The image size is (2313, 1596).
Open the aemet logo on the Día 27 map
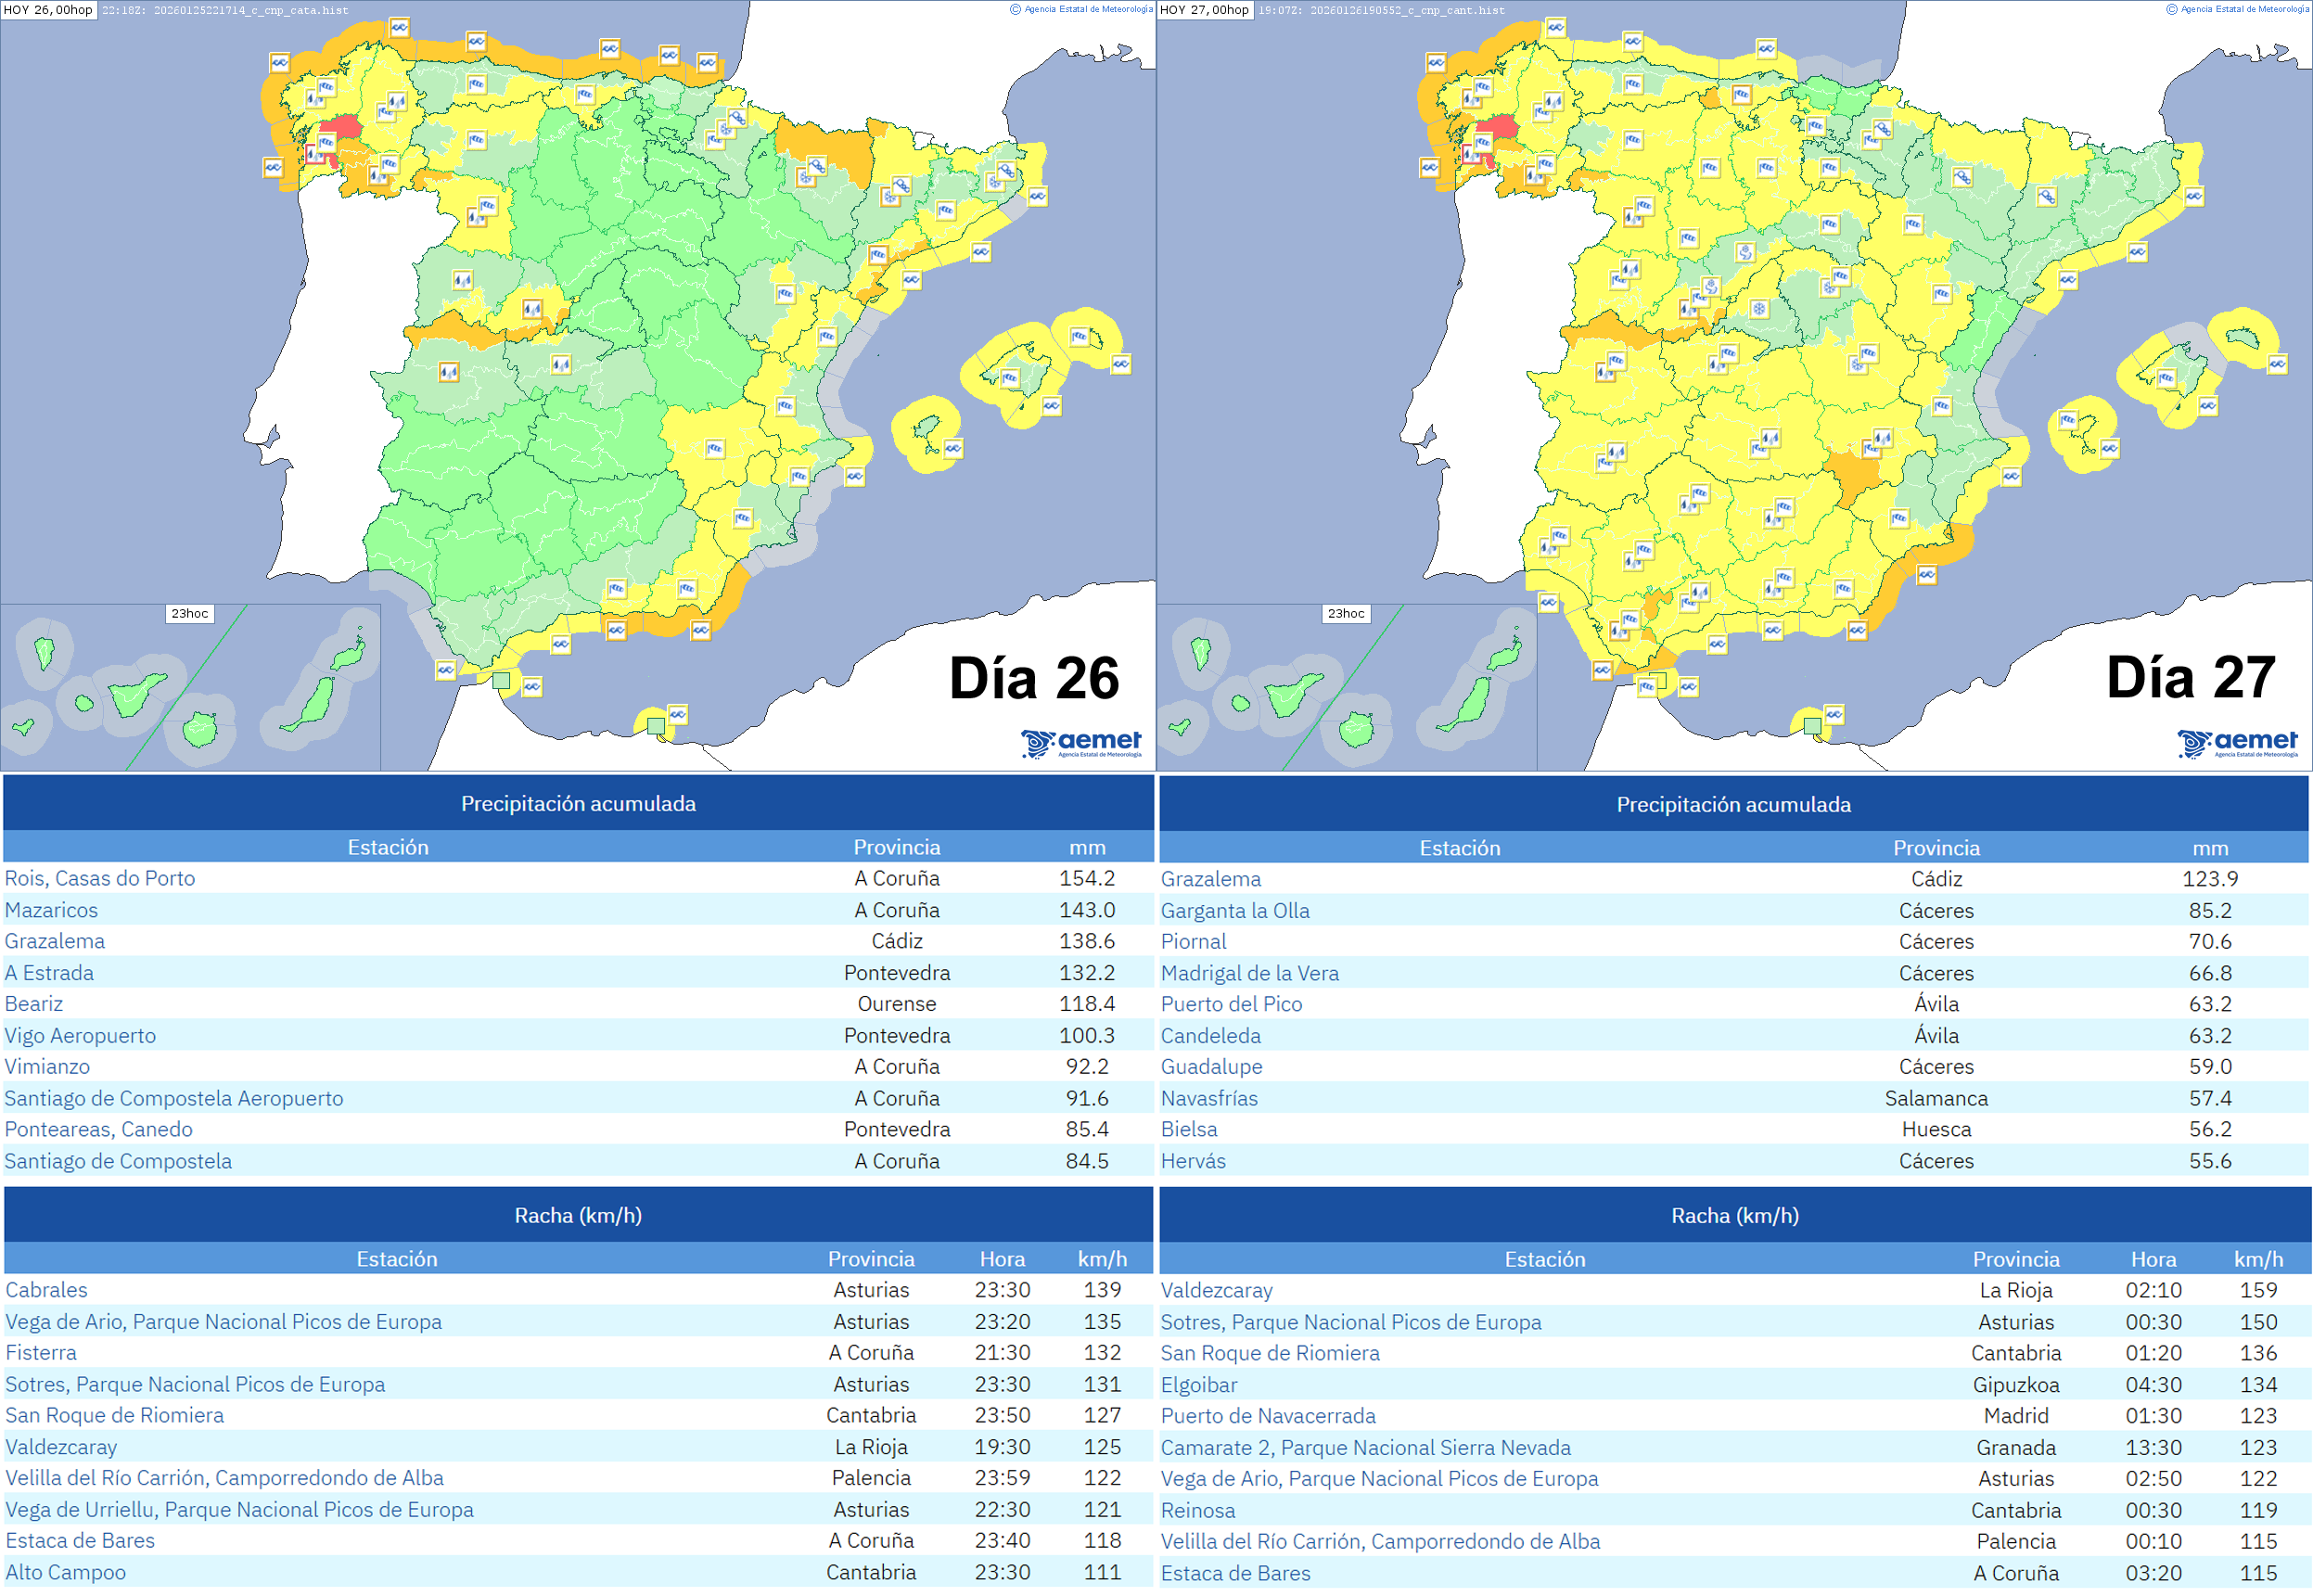click(x=2240, y=743)
